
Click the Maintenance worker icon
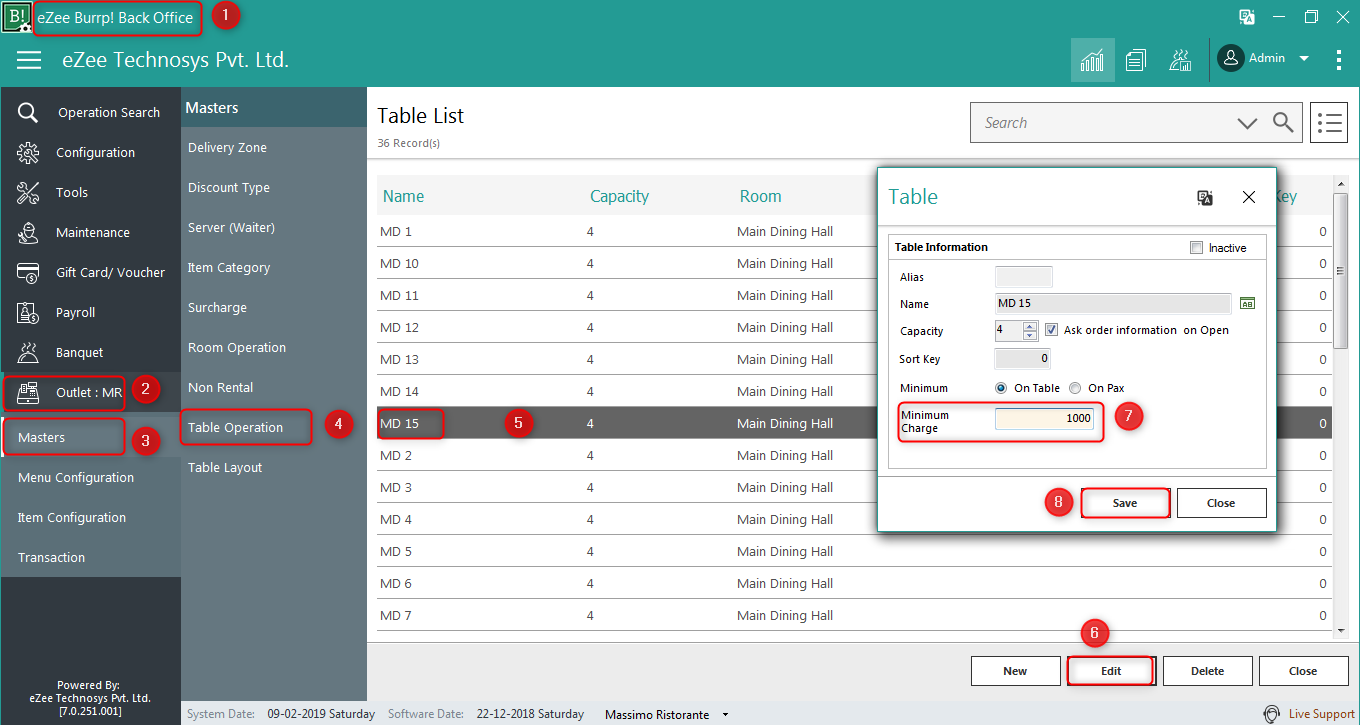pos(28,232)
